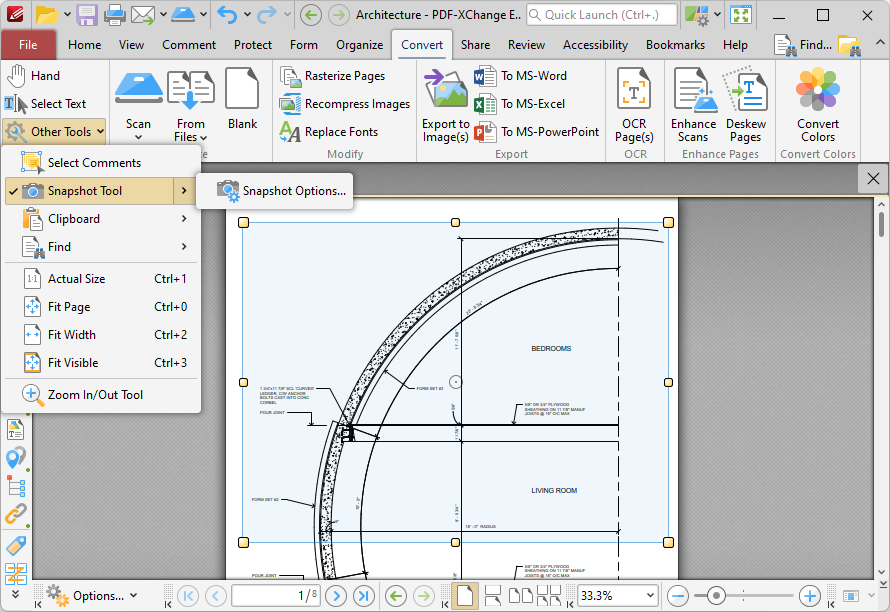The height and width of the screenshot is (612, 890).
Task: Expand the Clipboard submenu arrow
Action: 184,219
